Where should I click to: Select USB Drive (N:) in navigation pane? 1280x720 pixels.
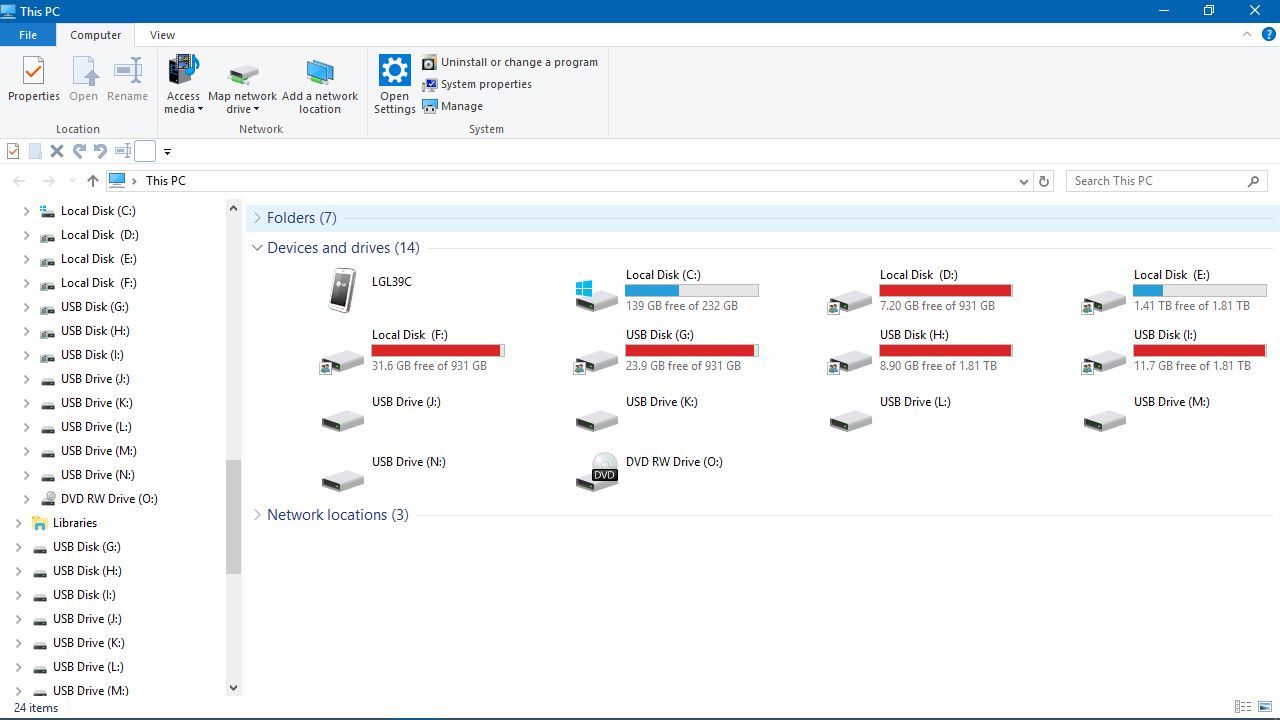click(97, 475)
